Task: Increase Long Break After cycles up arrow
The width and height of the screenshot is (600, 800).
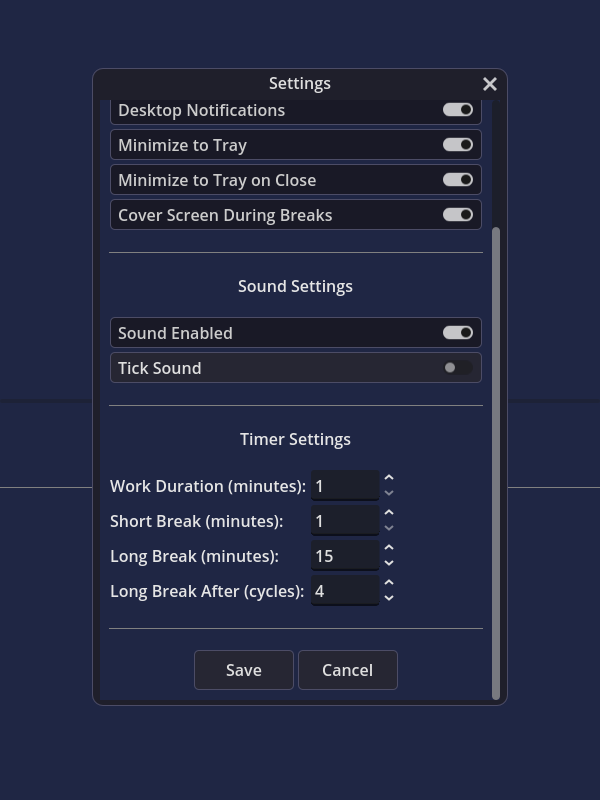Action: pyautogui.click(x=389, y=583)
